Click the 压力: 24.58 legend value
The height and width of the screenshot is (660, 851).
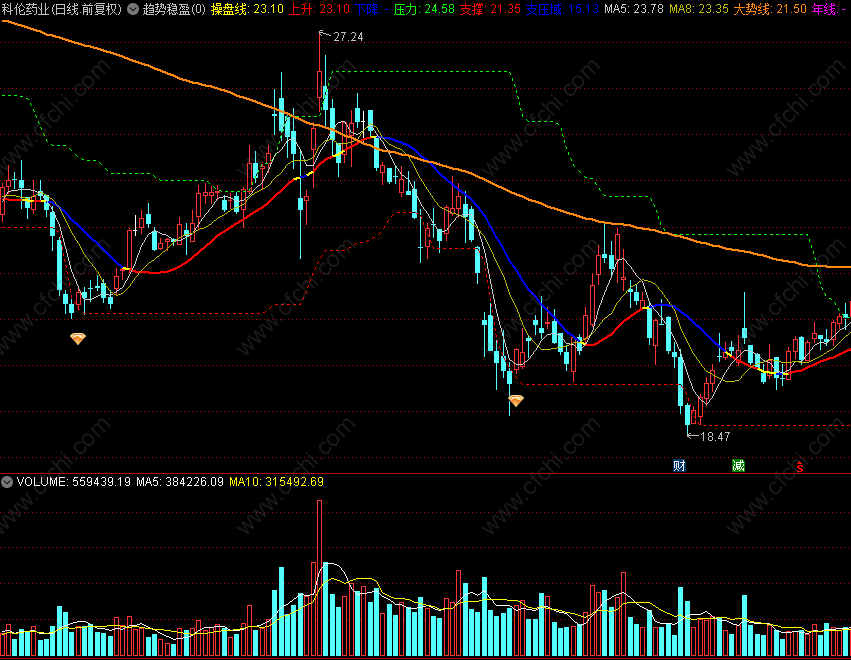[424, 9]
